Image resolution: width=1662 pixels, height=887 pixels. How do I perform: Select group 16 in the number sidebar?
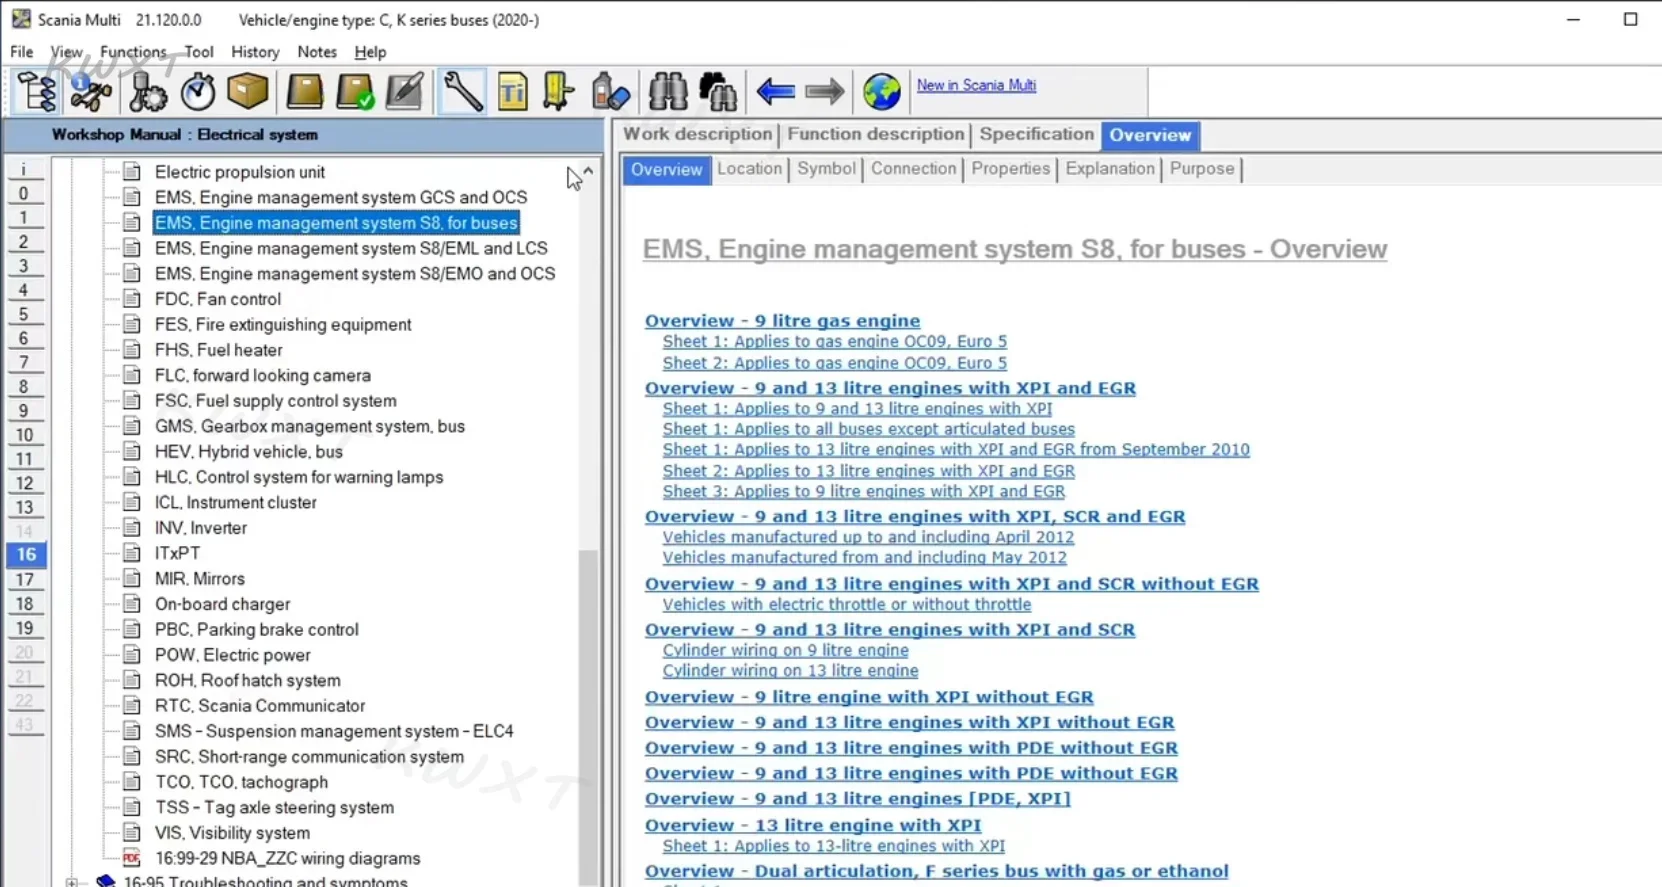coord(26,555)
